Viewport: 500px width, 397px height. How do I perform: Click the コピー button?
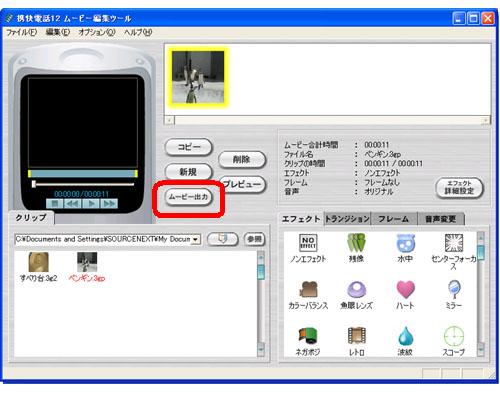[189, 147]
